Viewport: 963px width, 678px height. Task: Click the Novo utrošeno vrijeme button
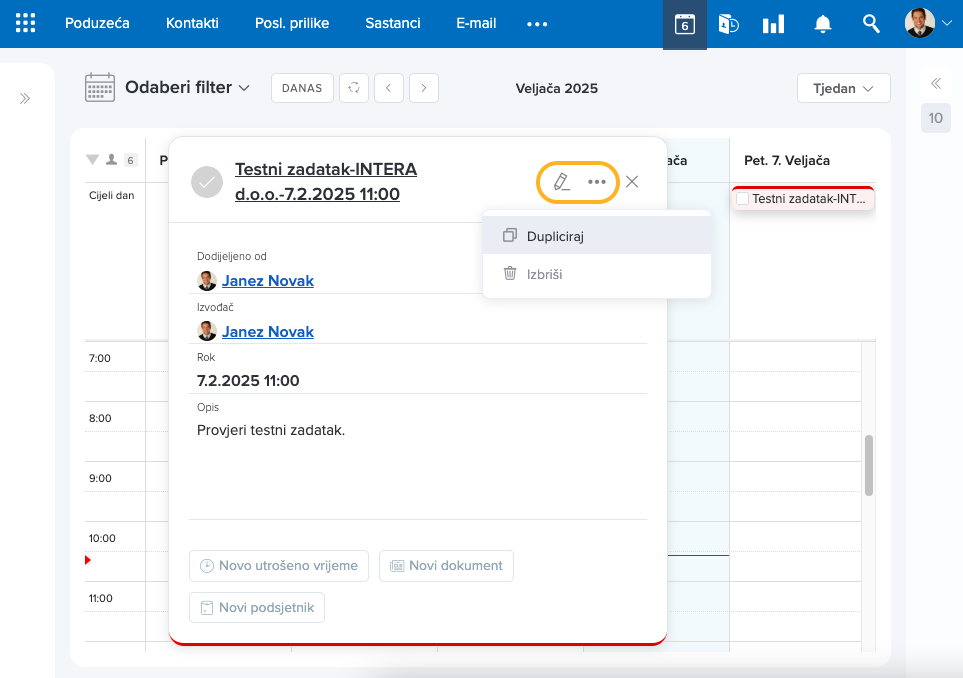[279, 565]
